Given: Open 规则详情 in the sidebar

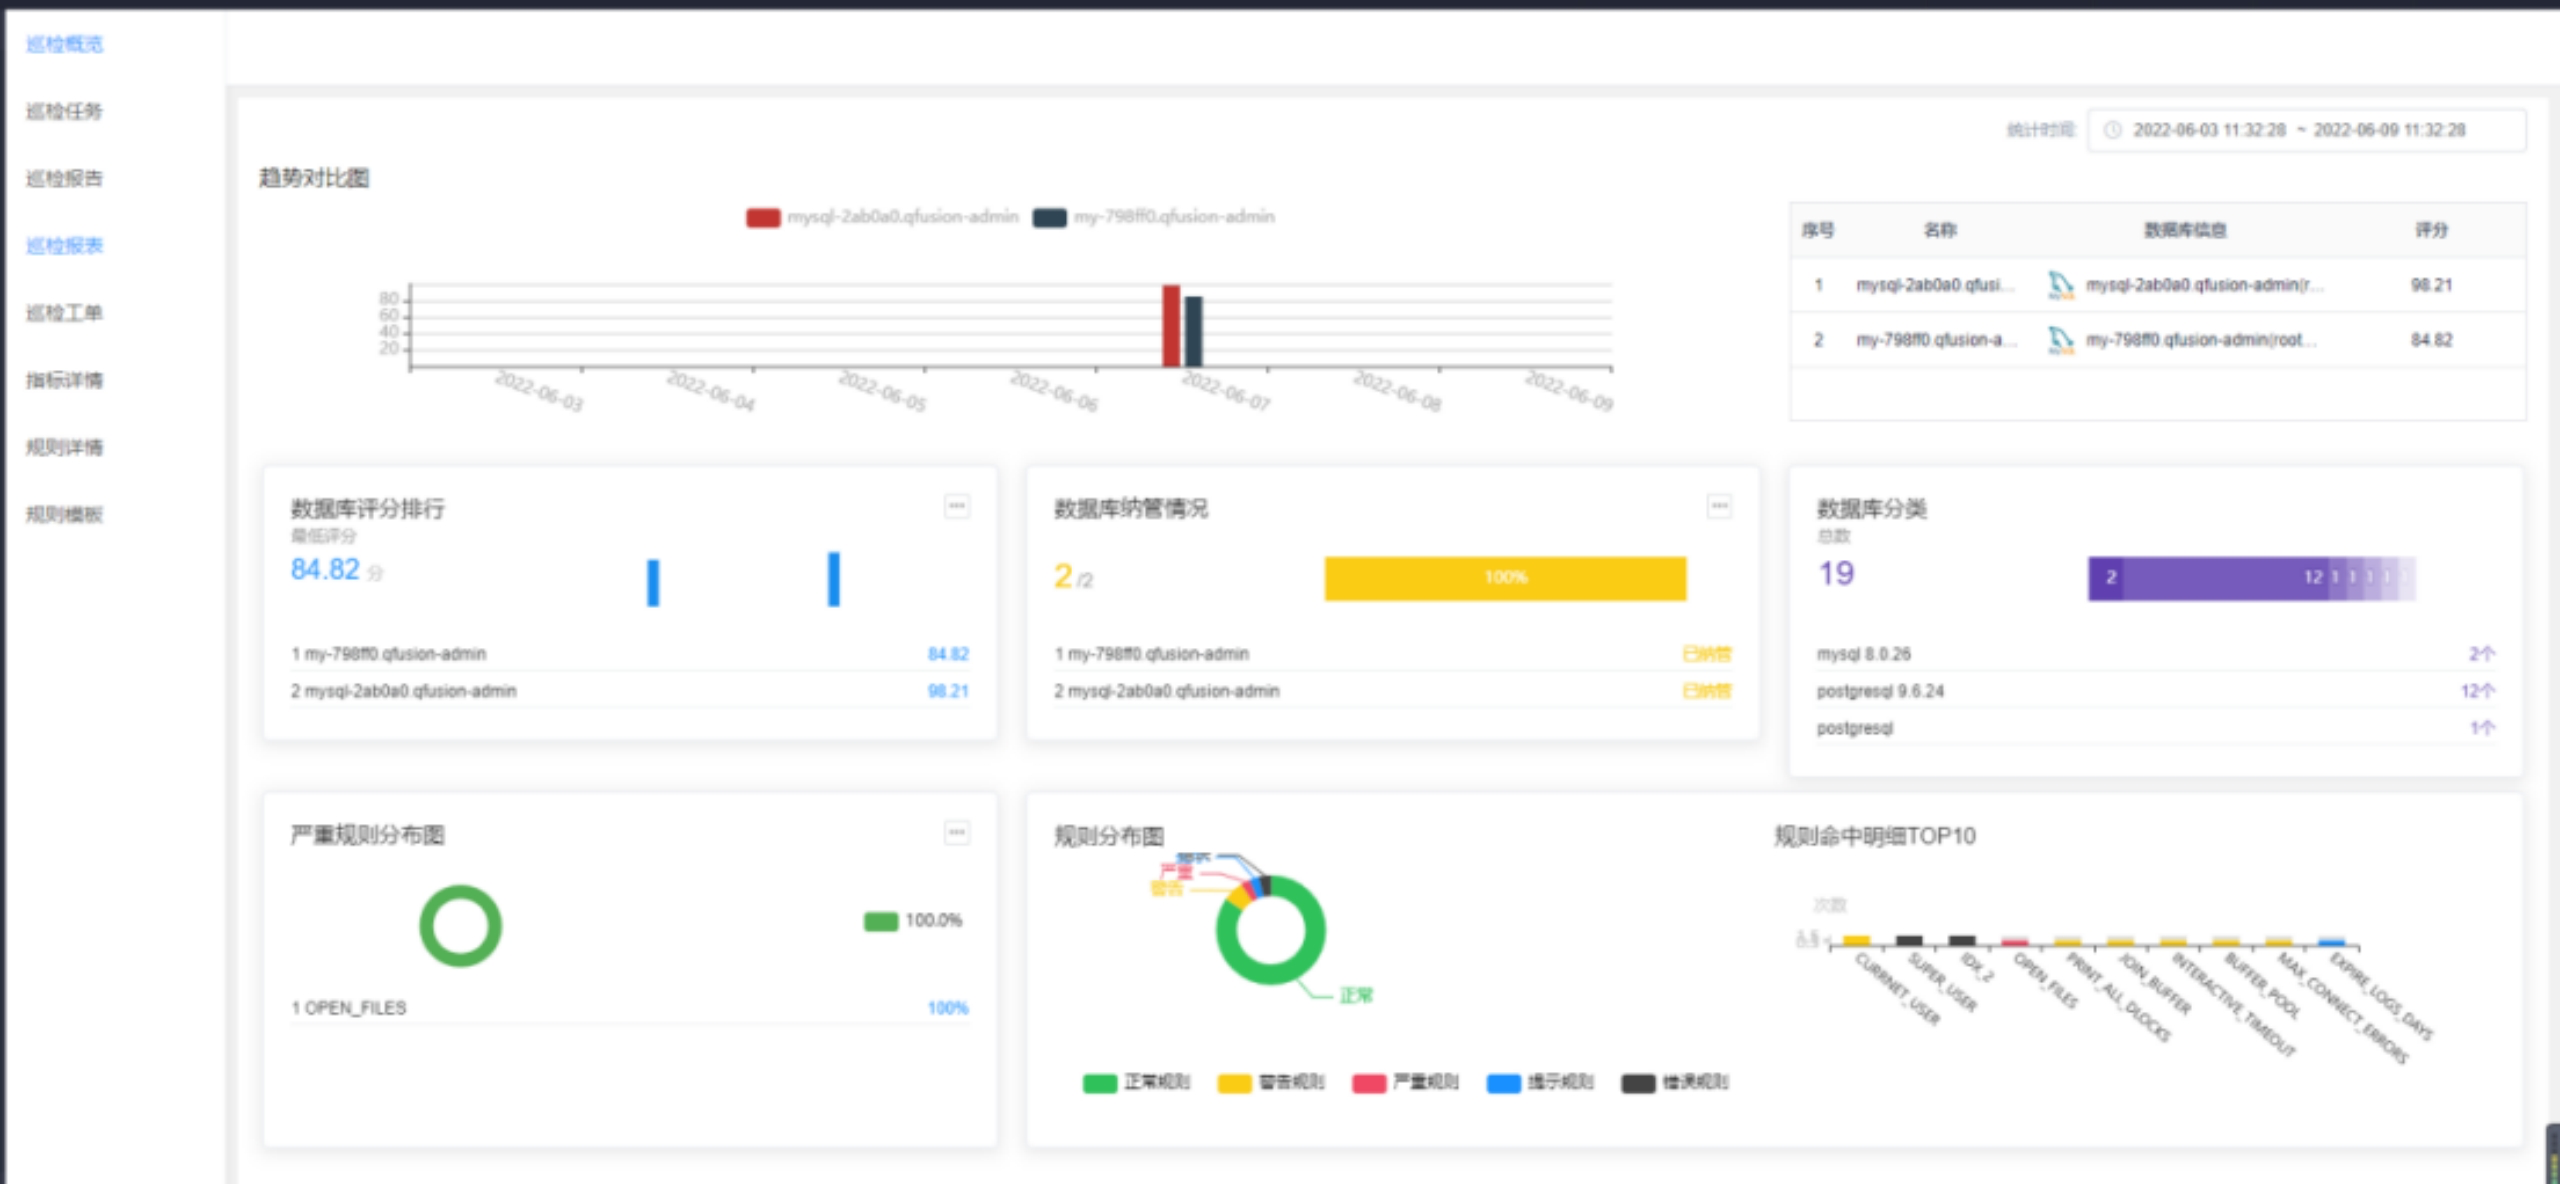Looking at the screenshot, I should pos(64,446).
